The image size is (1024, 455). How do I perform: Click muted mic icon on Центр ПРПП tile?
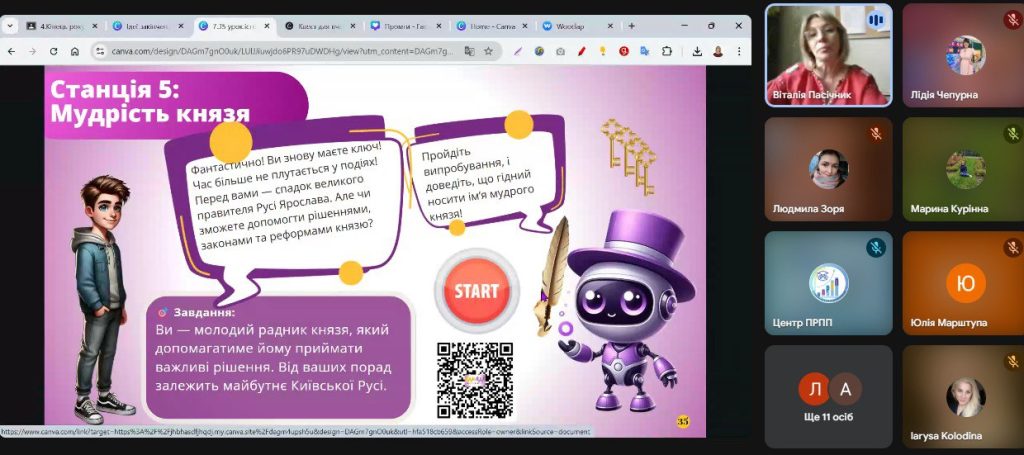876,247
